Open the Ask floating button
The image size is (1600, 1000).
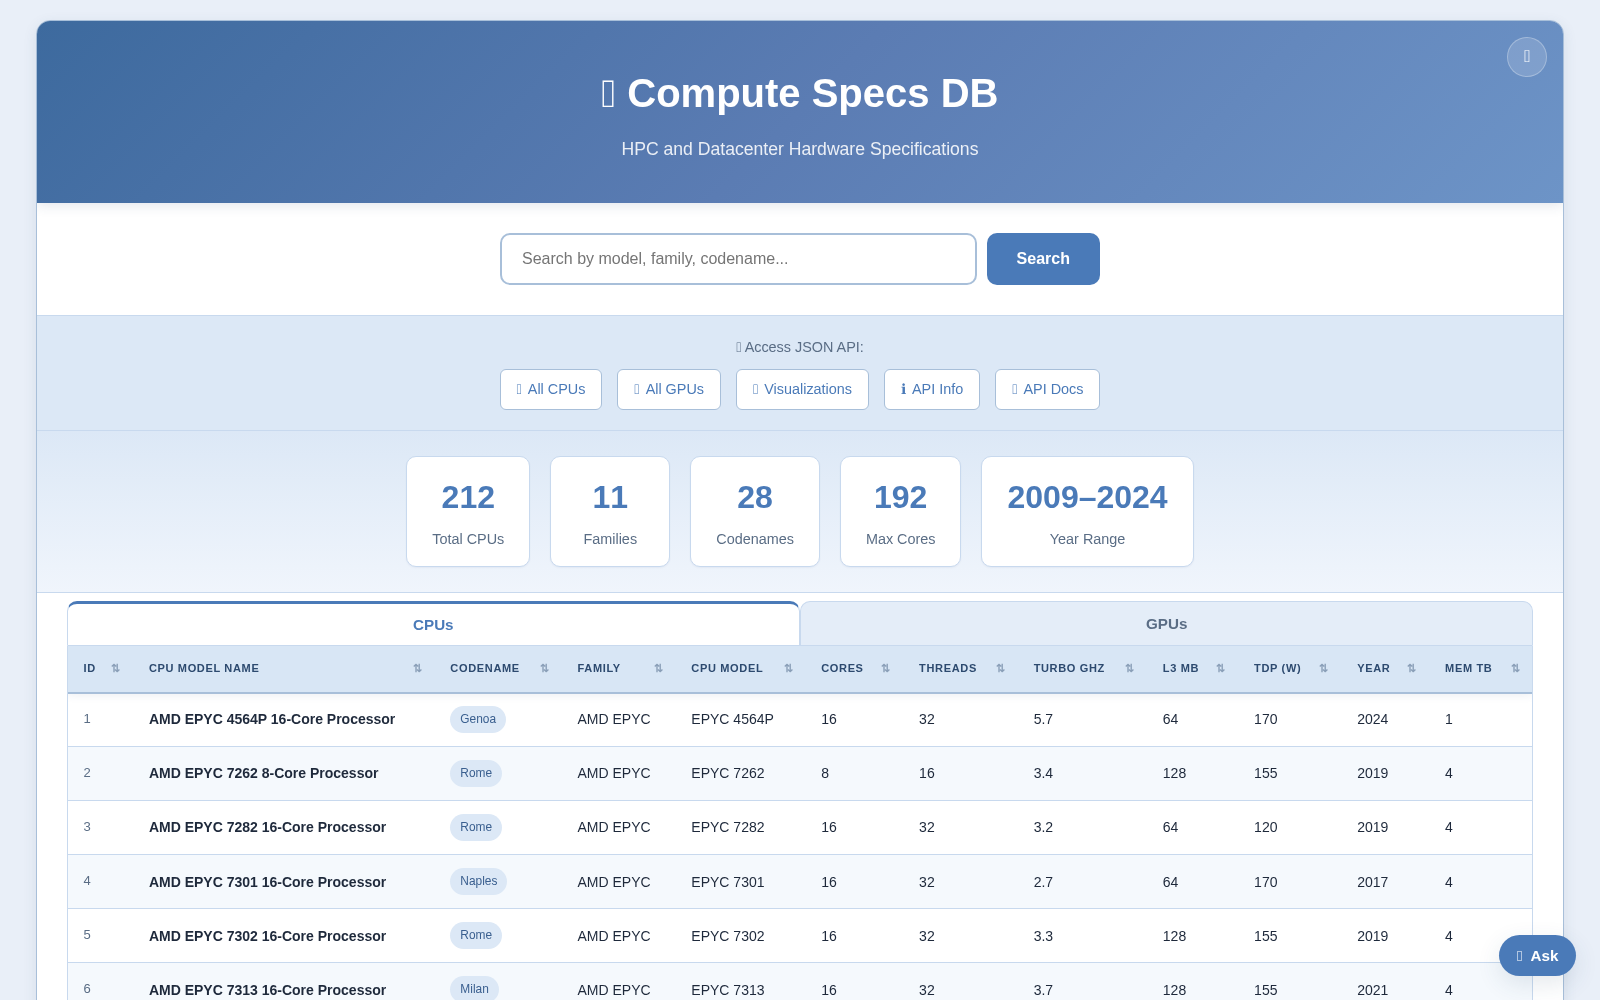1537,956
